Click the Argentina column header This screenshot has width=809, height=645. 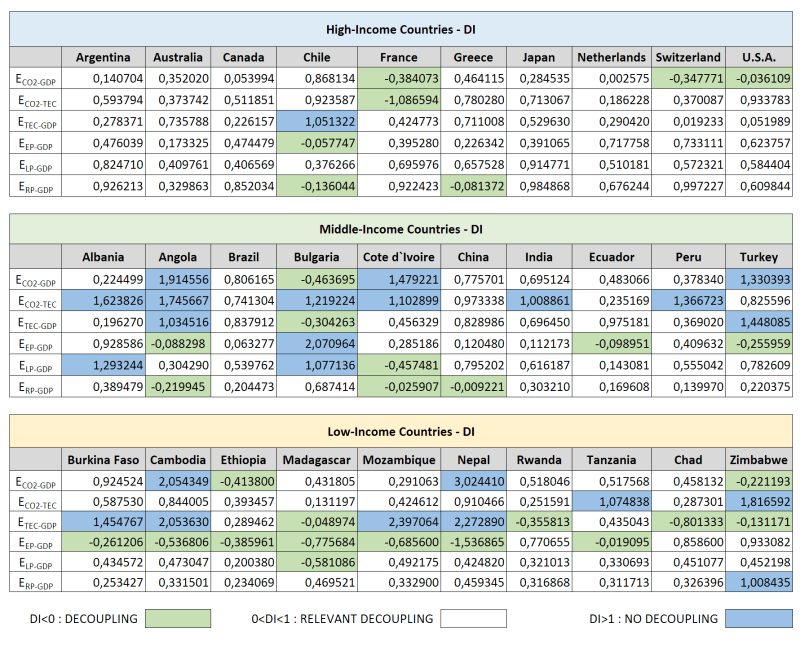[x=102, y=57]
